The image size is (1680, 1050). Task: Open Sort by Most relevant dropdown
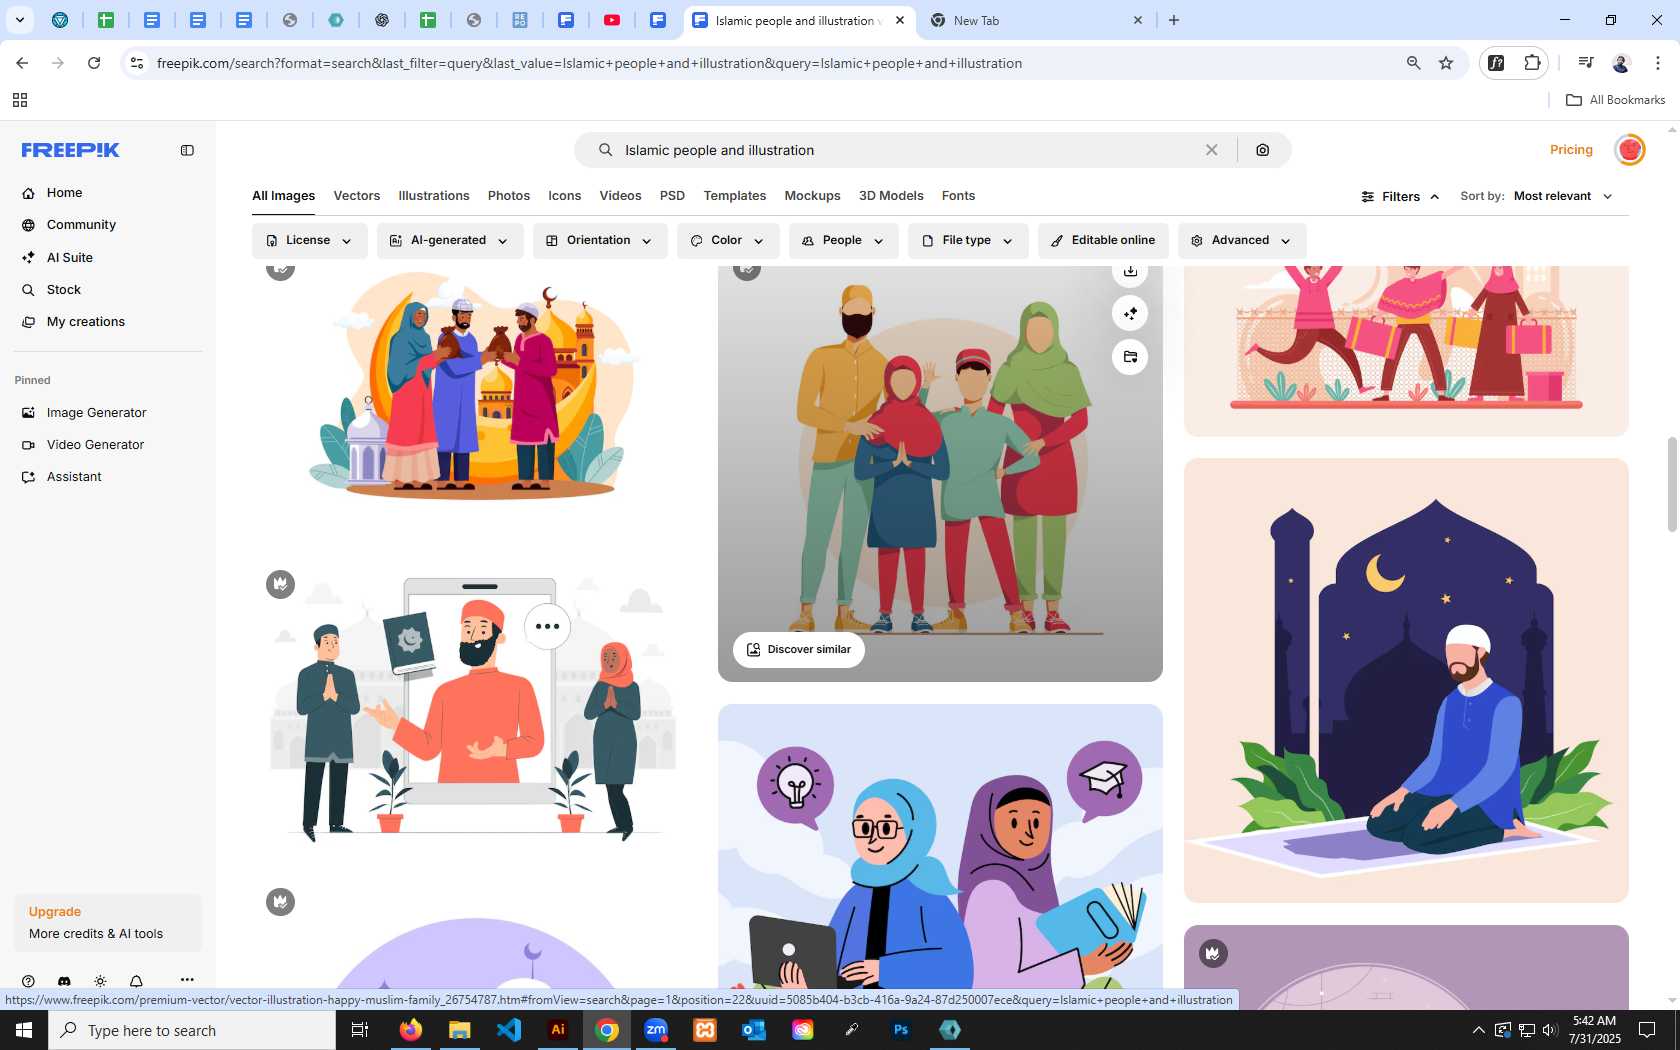click(1562, 196)
